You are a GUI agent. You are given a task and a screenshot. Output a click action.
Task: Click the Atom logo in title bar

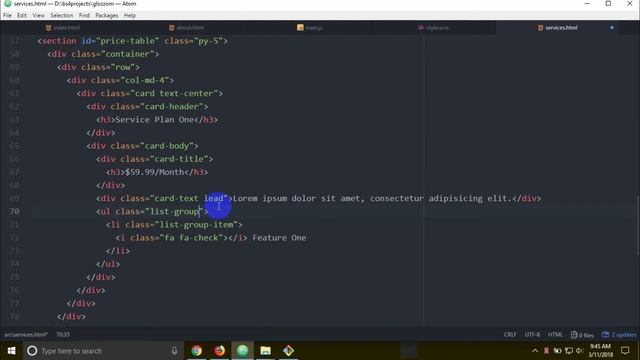click(7, 4)
